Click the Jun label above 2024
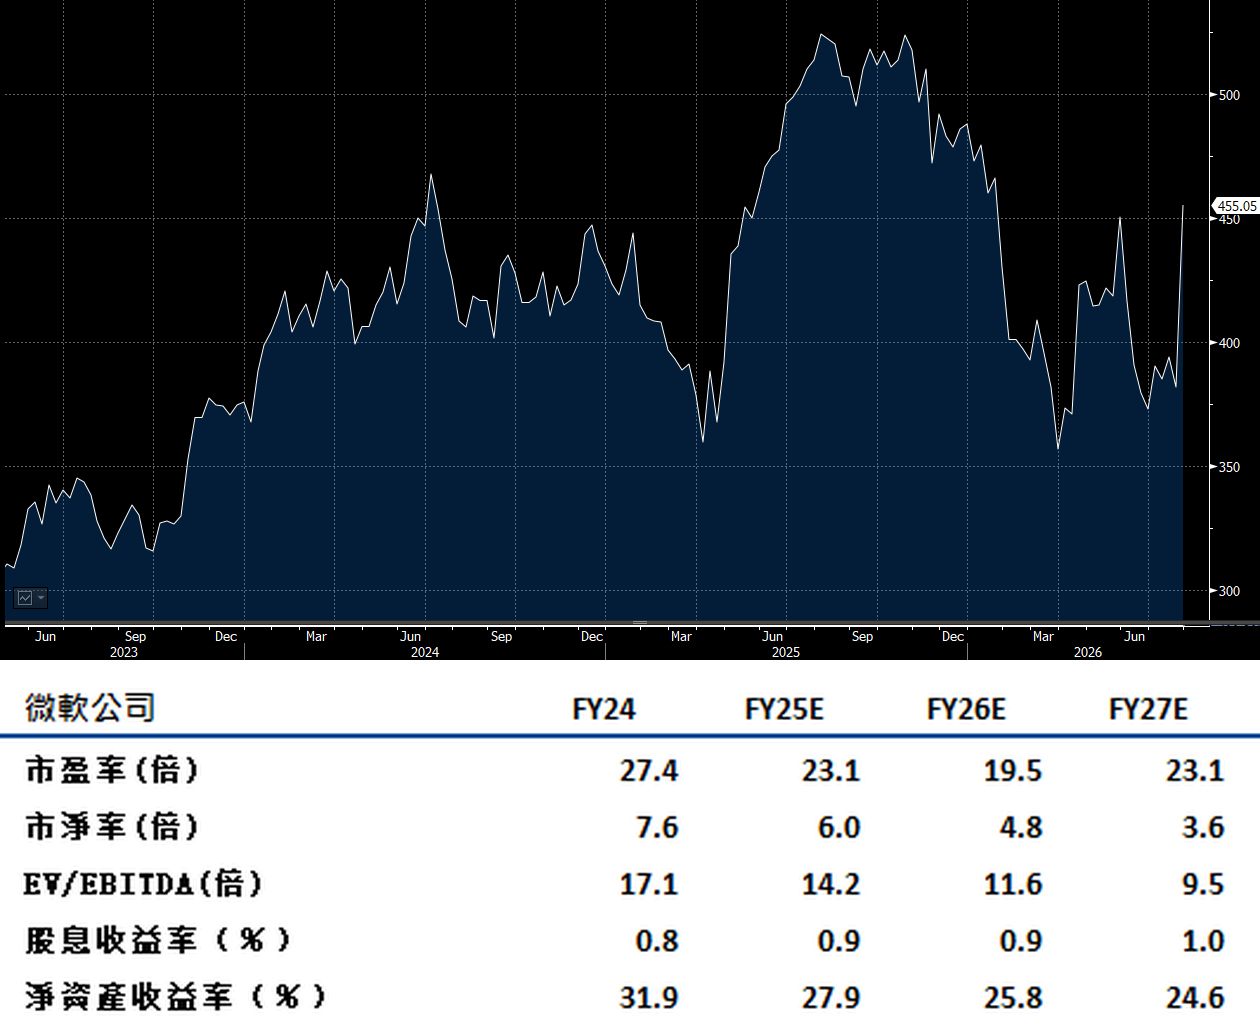Screen dimensions: 1260x1027 point(410,636)
